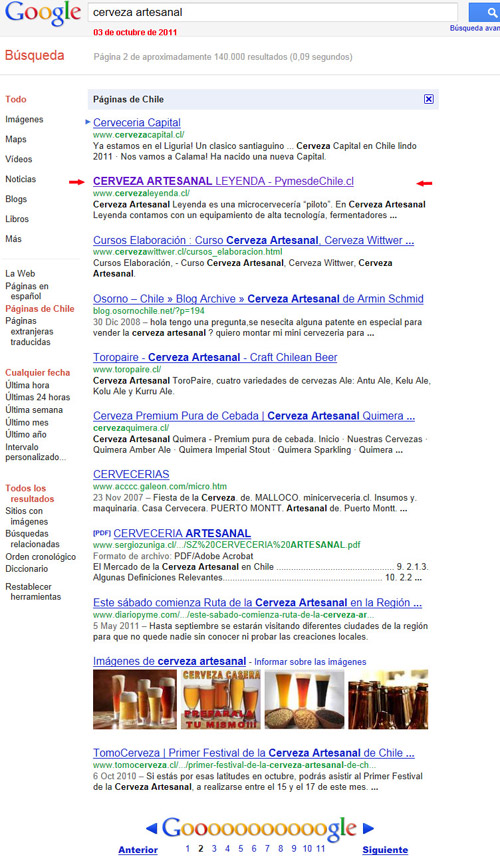Click inside the cerveza artesanal search field
The image size is (500, 861).
coord(273,12)
